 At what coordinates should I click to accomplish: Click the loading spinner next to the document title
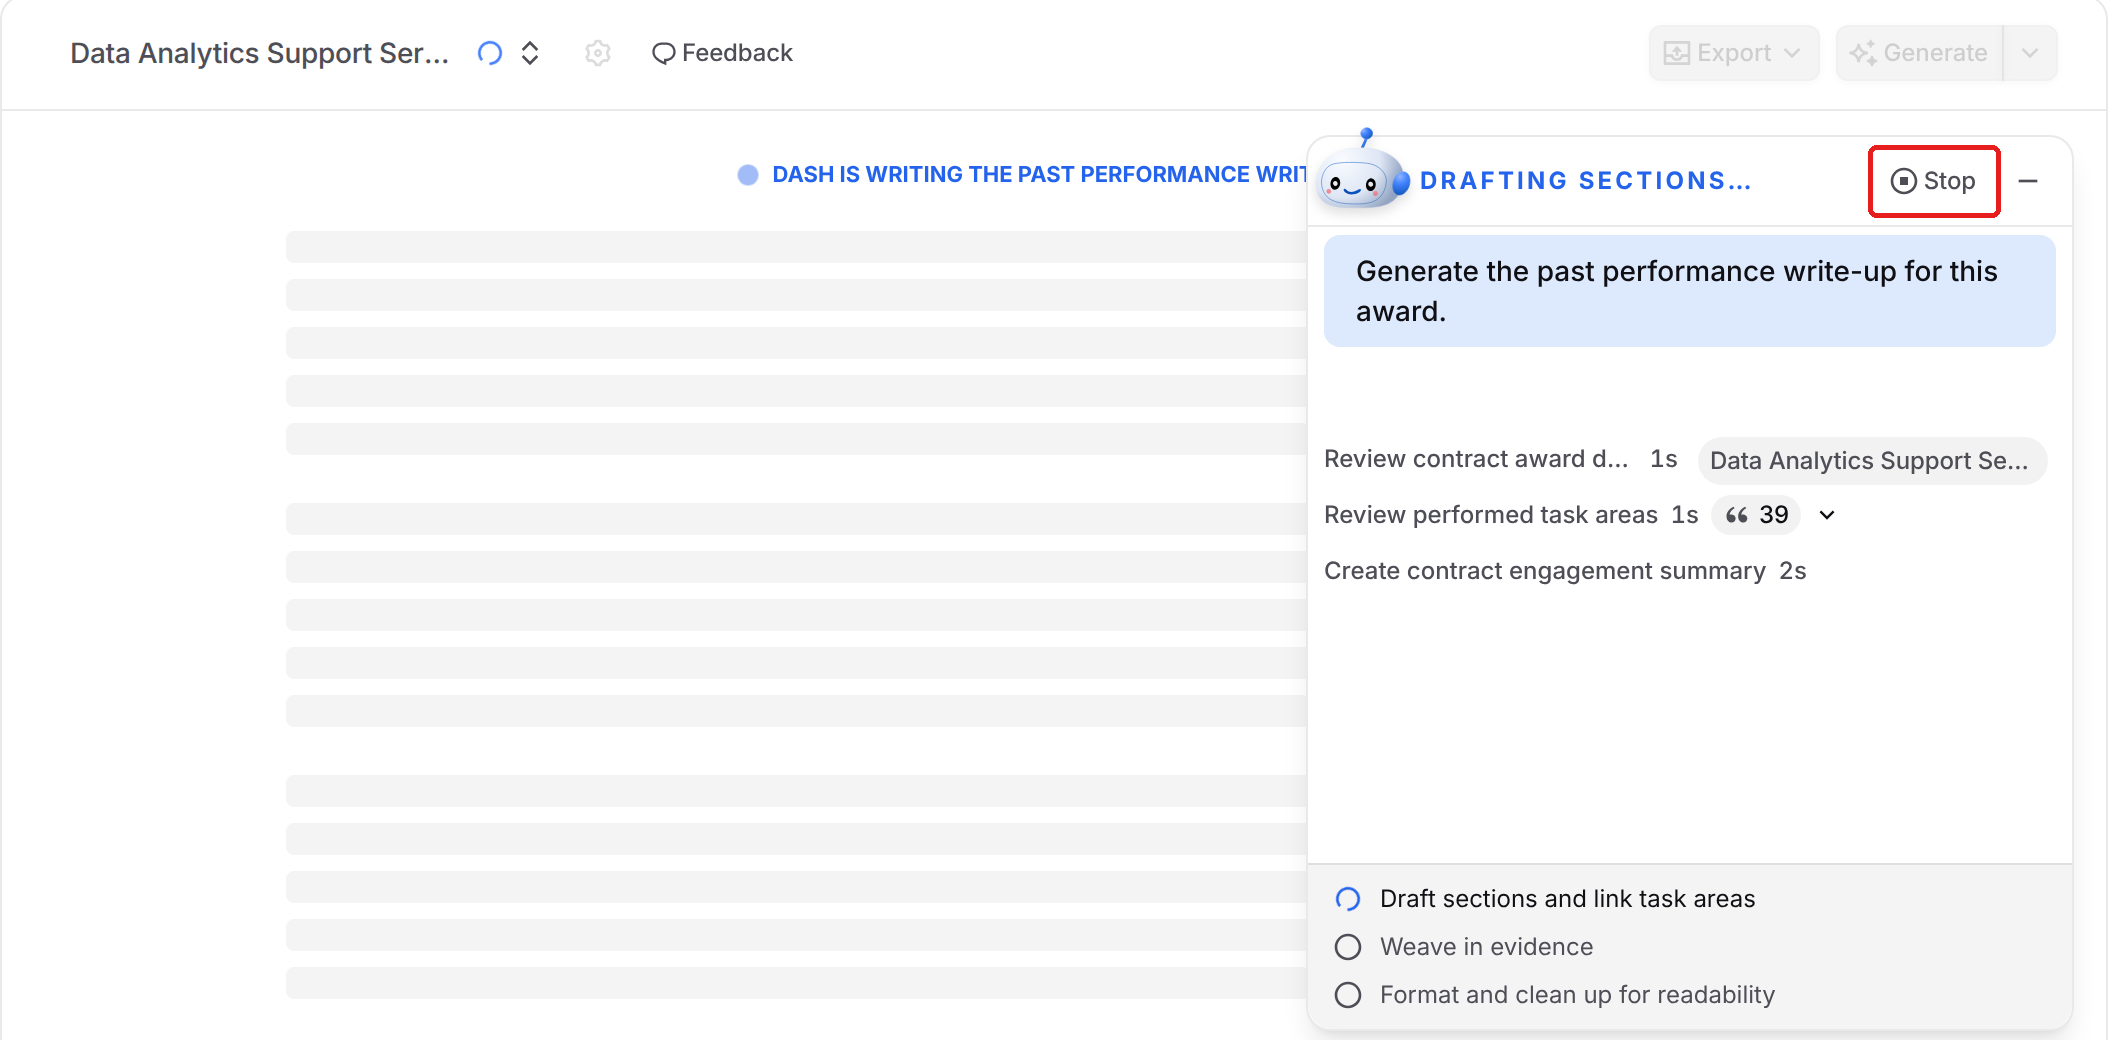[x=490, y=53]
